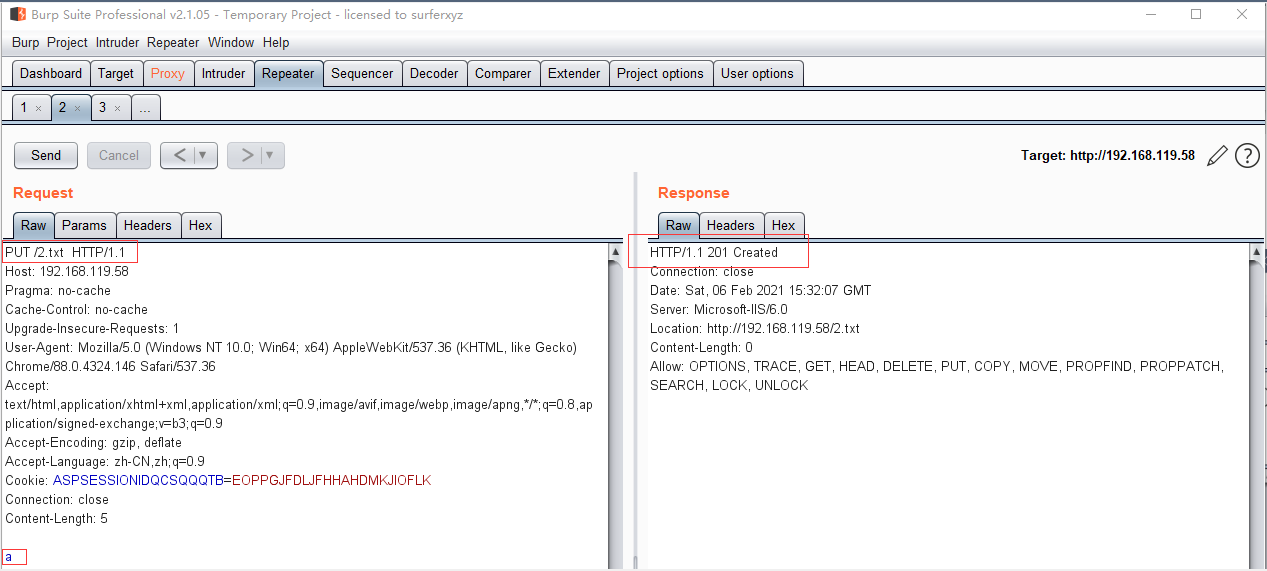Open the Repeater menu
This screenshot has width=1267, height=571.
click(173, 42)
